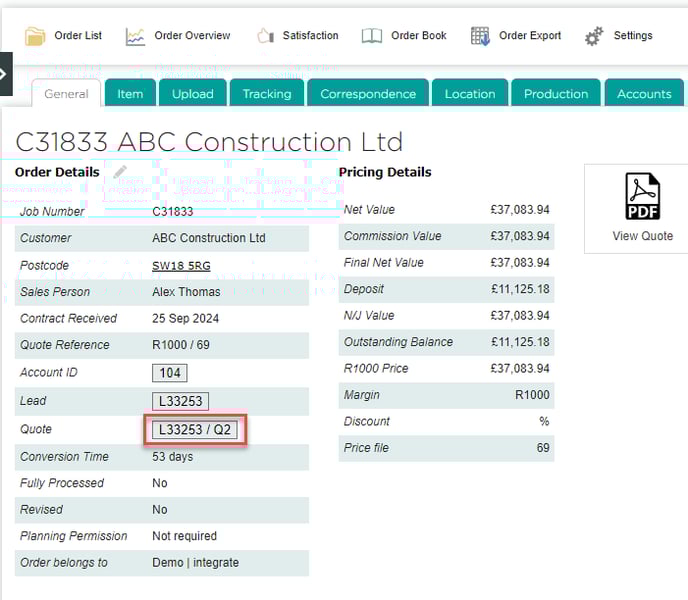Open quote L33253 / Q2 button
Viewport: 688px width, 600px height.
[194, 430]
